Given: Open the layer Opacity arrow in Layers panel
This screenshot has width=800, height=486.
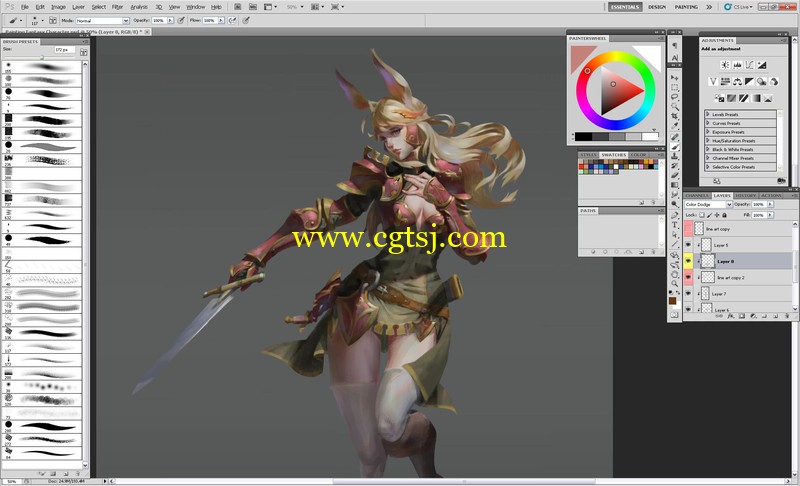Looking at the screenshot, I should coord(770,204).
